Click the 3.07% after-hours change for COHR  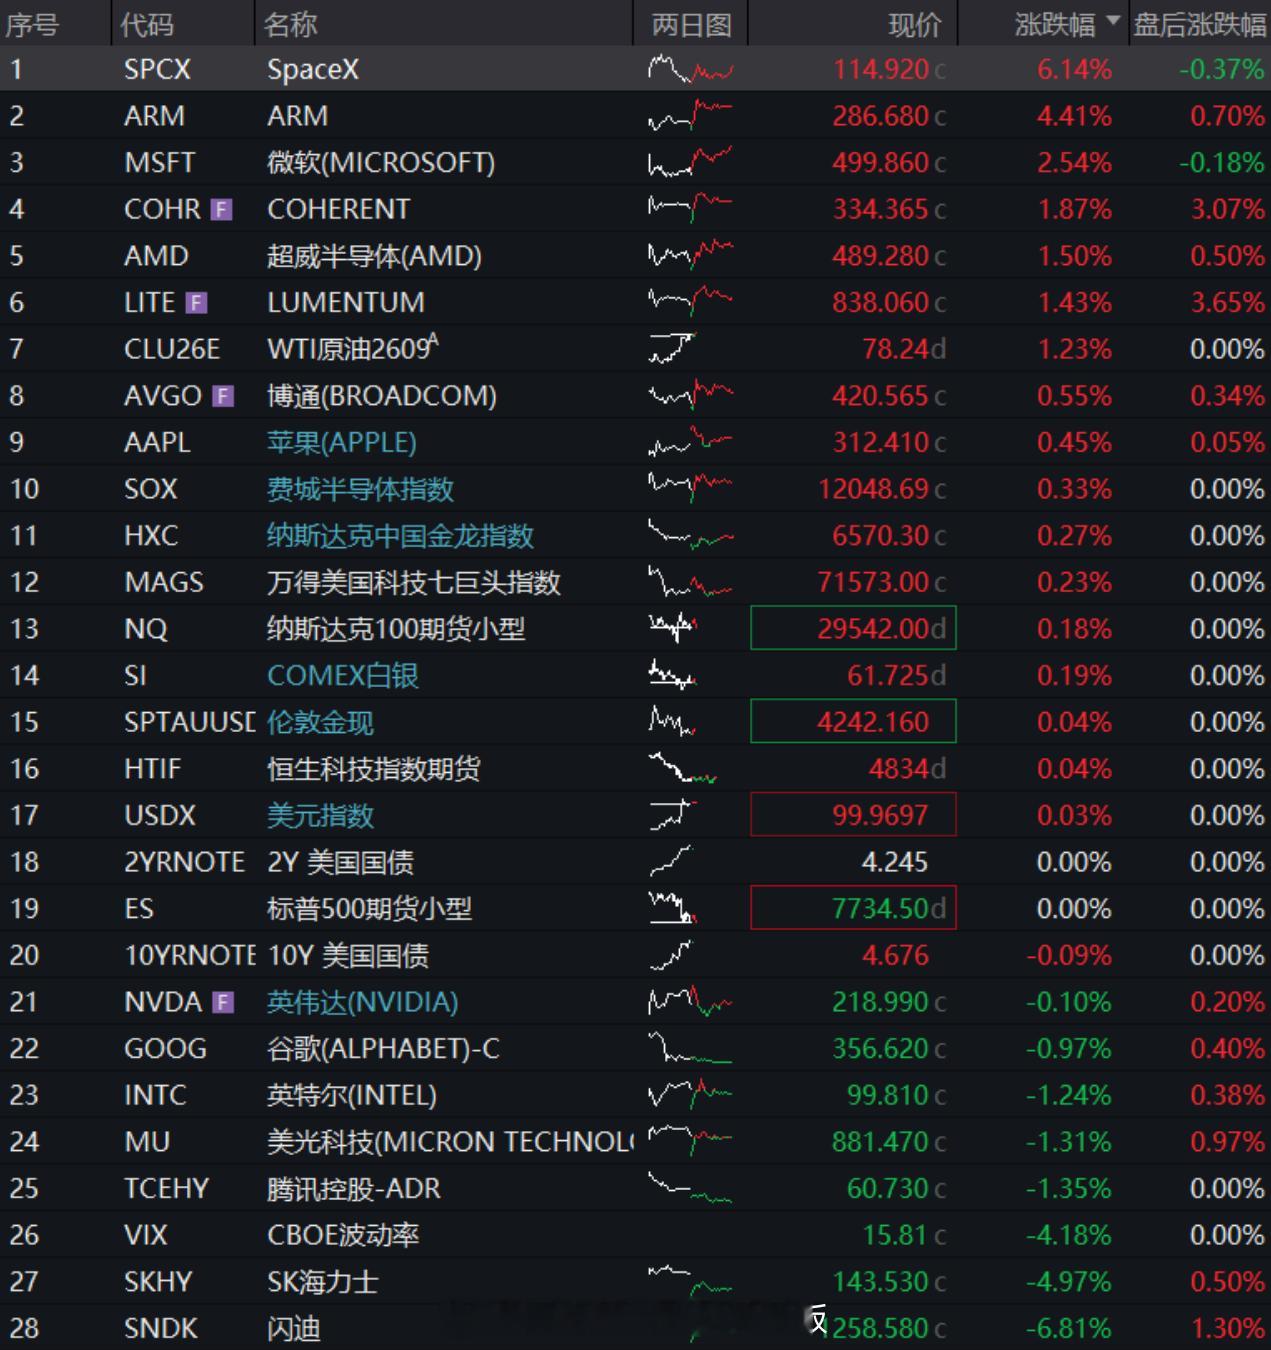(1227, 209)
